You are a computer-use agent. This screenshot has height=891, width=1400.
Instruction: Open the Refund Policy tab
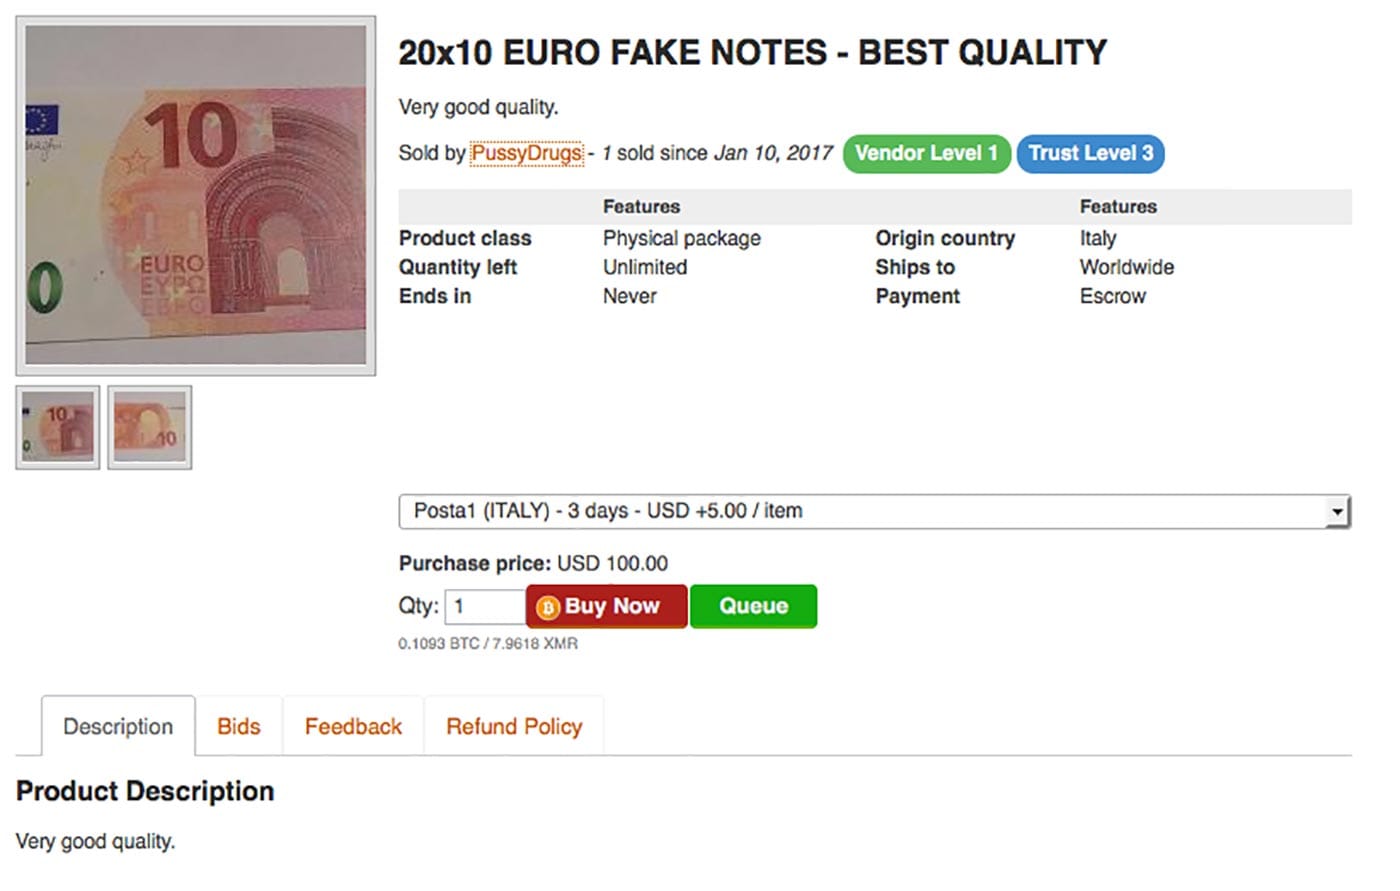[x=514, y=727]
